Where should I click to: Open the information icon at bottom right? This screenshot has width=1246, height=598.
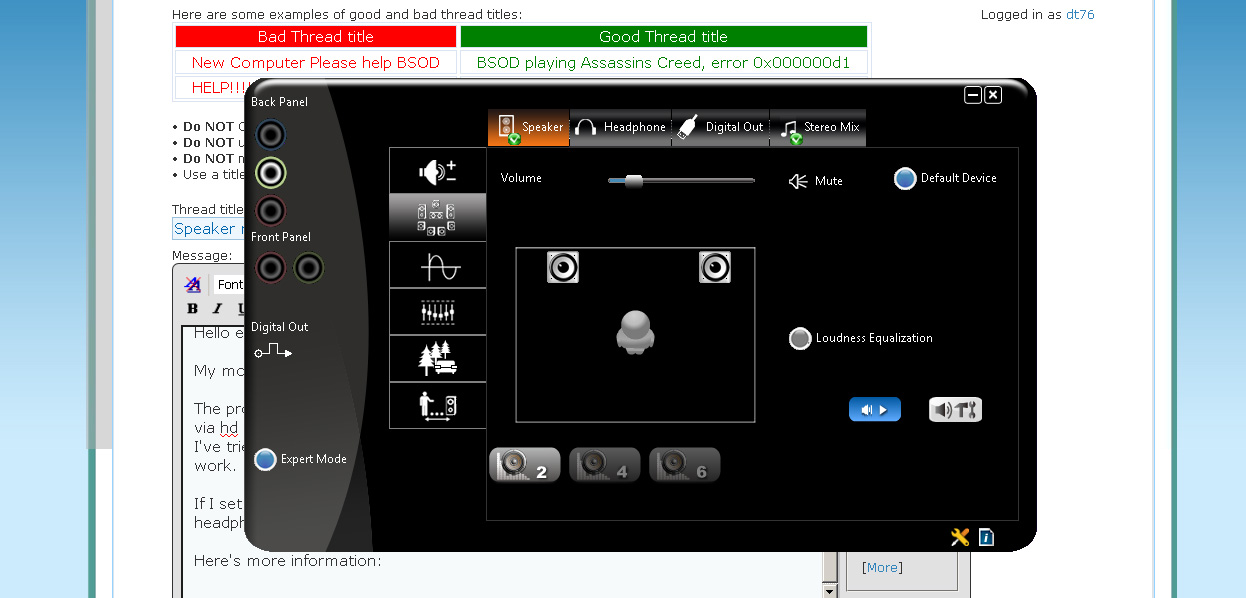[986, 537]
